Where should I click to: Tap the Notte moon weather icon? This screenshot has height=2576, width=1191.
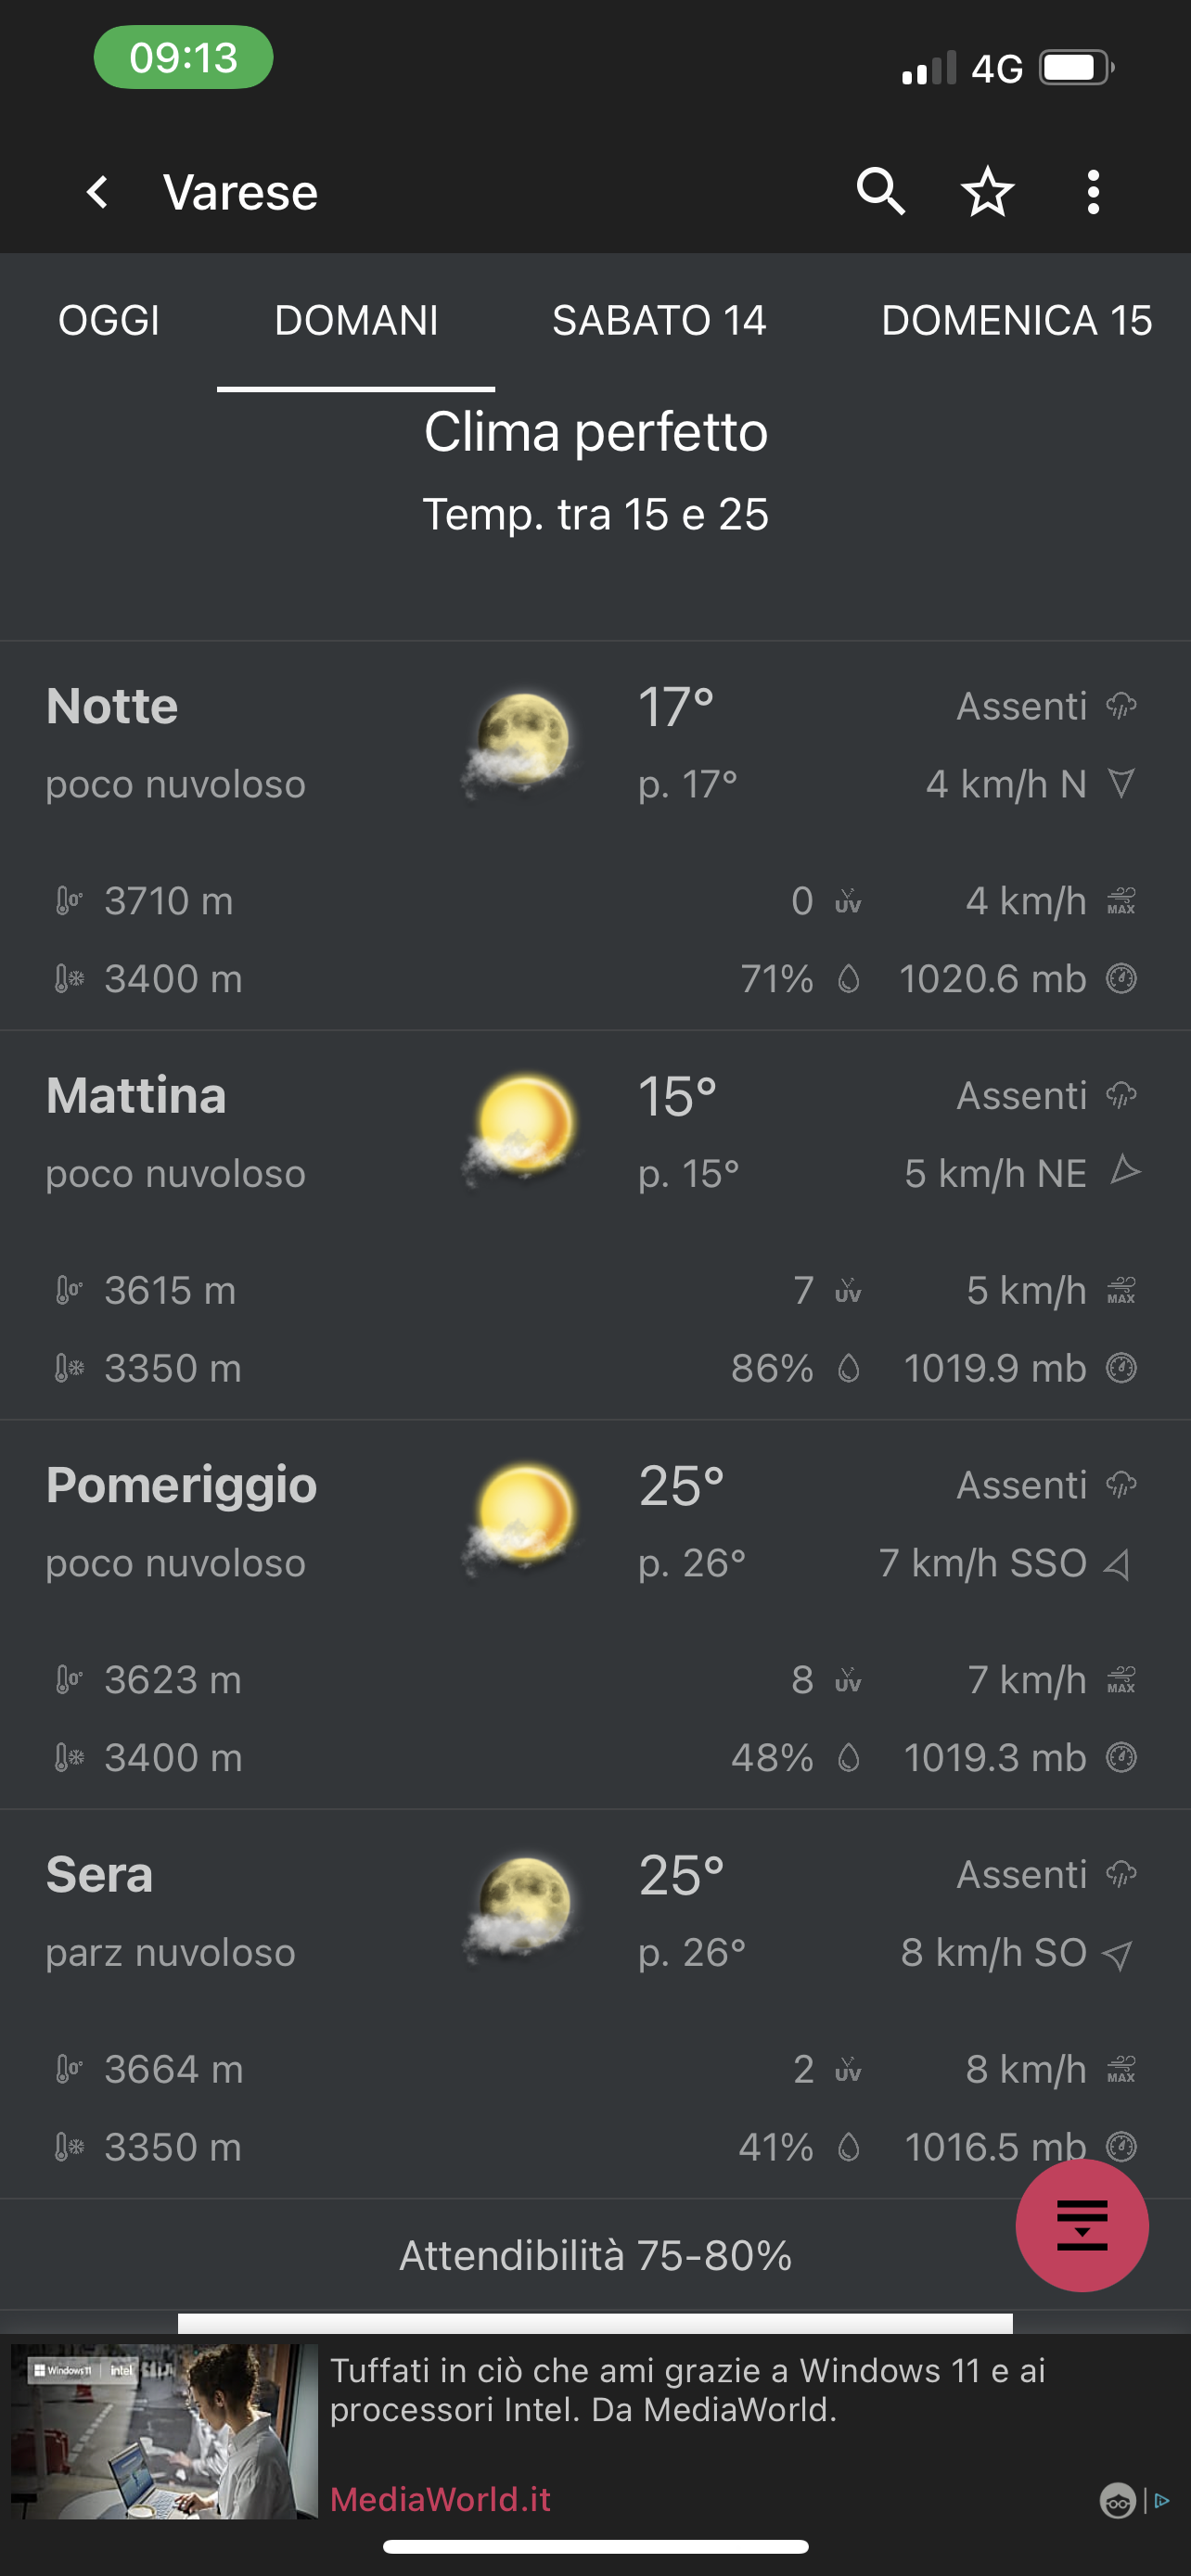[520, 743]
